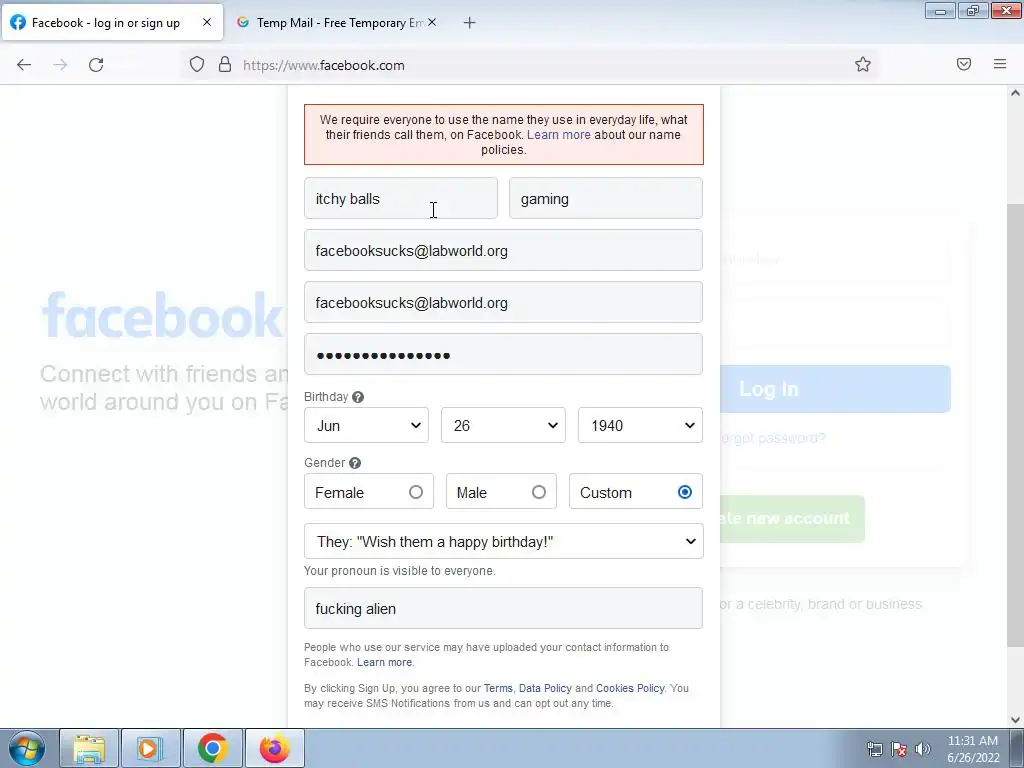Screen dimensions: 1024x768
Task: Reload the page with the refresh icon
Action: 96,65
